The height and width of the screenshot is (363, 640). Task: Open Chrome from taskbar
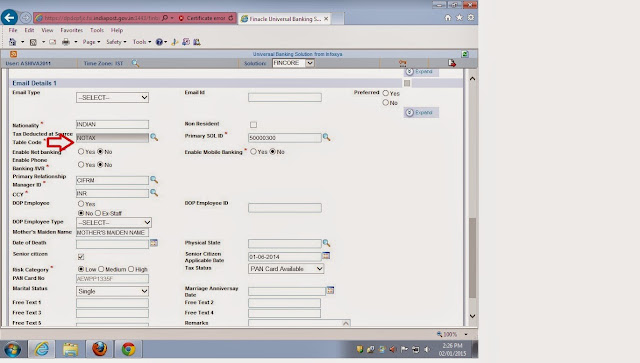point(128,350)
